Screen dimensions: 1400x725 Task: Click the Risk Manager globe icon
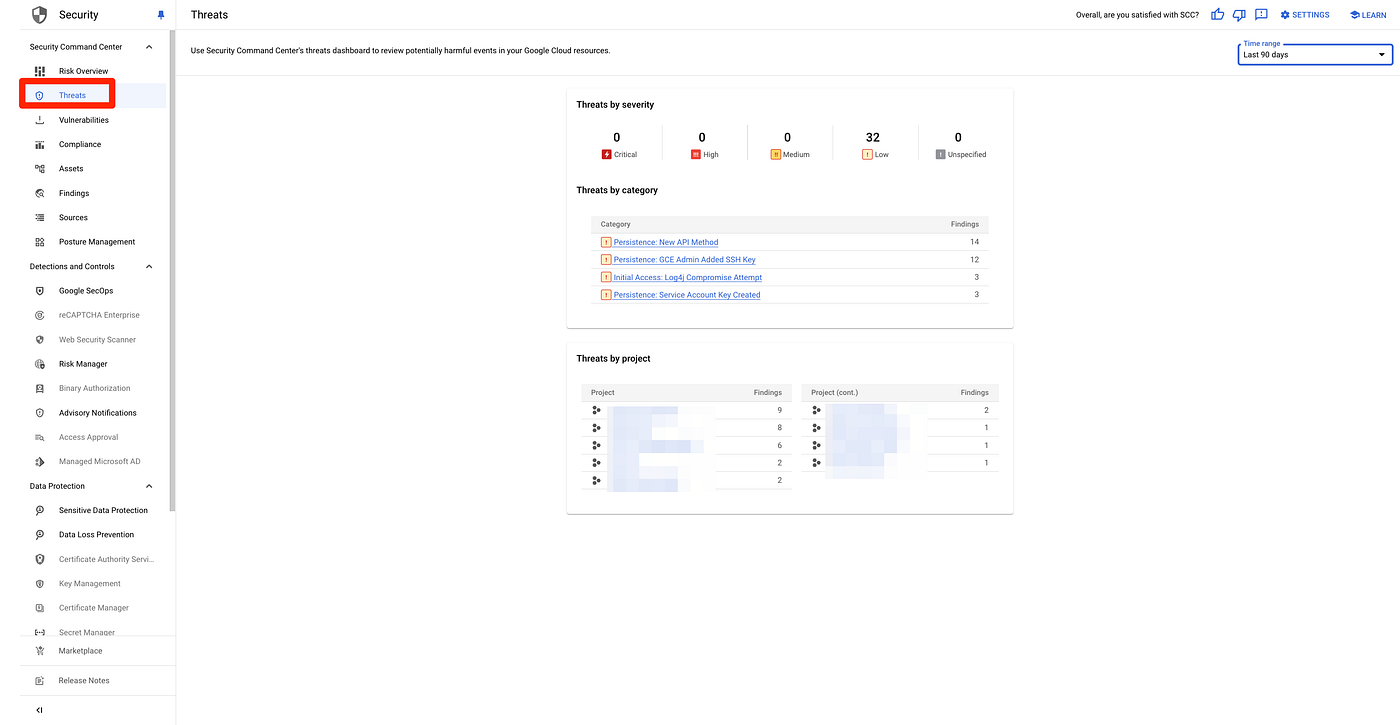coord(40,364)
